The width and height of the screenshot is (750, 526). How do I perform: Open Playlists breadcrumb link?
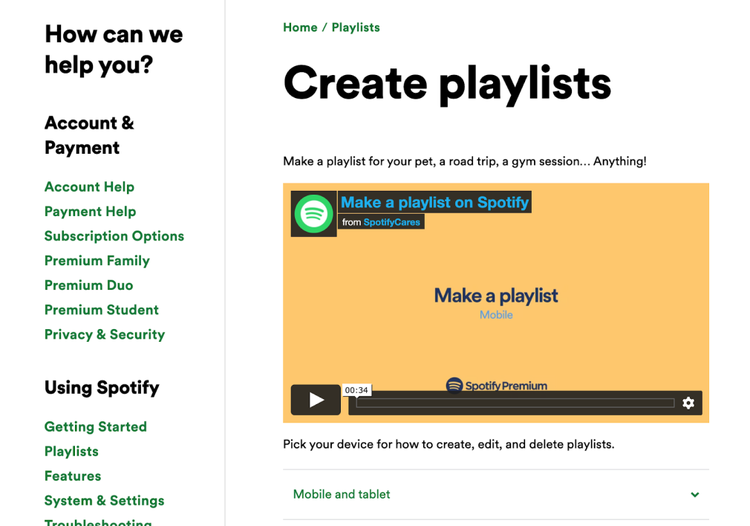[x=355, y=27]
